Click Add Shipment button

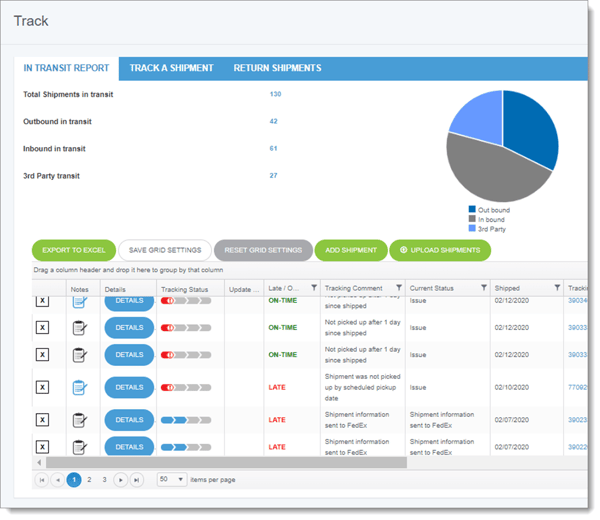click(351, 250)
